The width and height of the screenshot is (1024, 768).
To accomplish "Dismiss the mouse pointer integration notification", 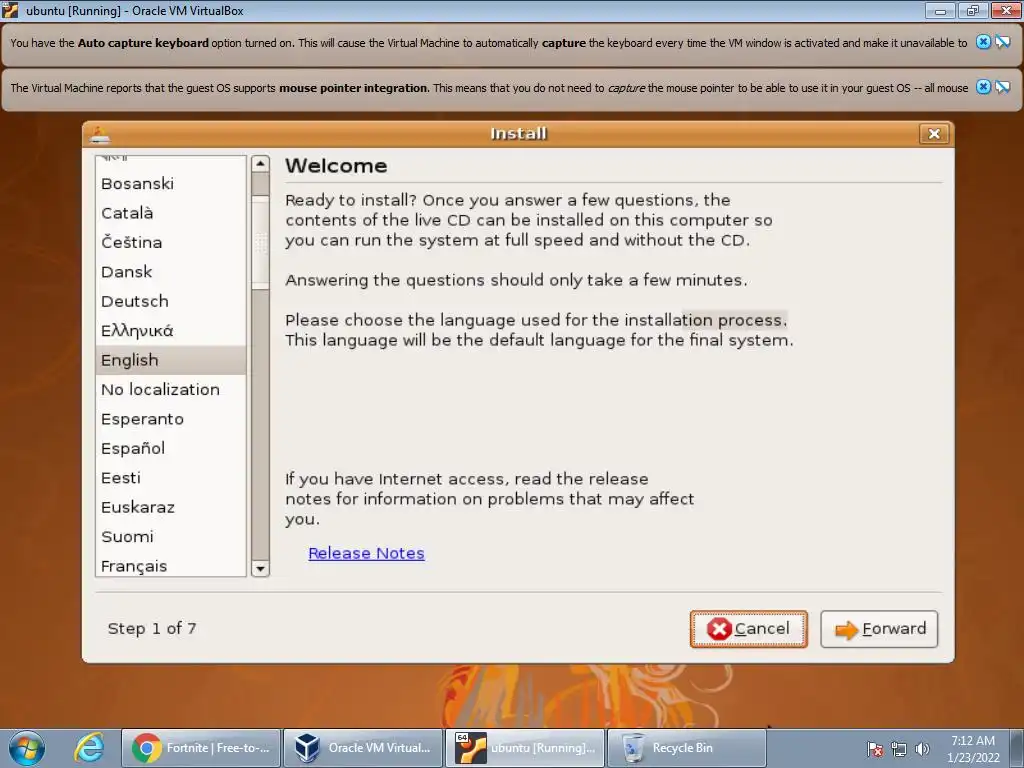I will pos(983,87).
